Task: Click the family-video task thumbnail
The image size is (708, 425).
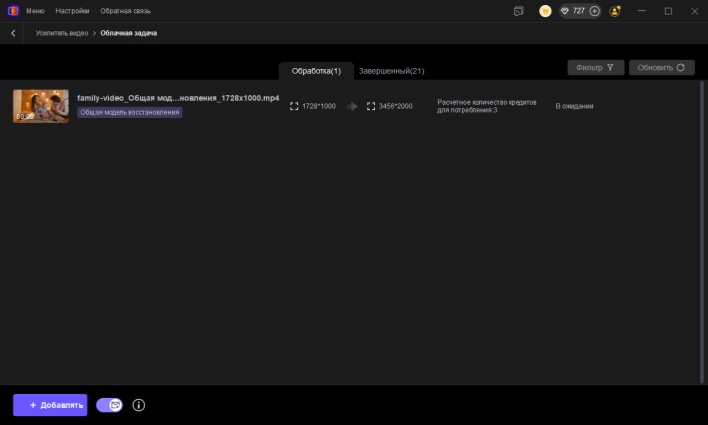Action: click(x=41, y=106)
